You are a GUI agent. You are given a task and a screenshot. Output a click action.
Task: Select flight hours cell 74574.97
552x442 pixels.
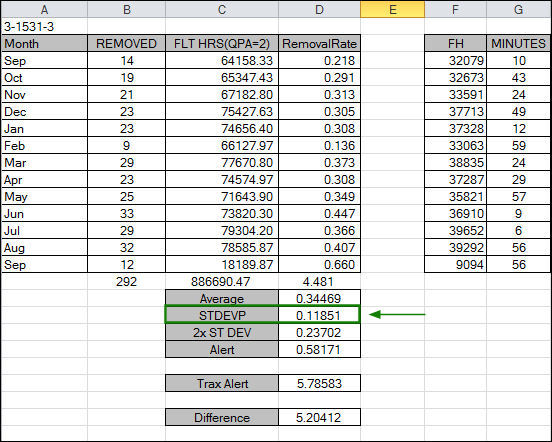pyautogui.click(x=222, y=179)
